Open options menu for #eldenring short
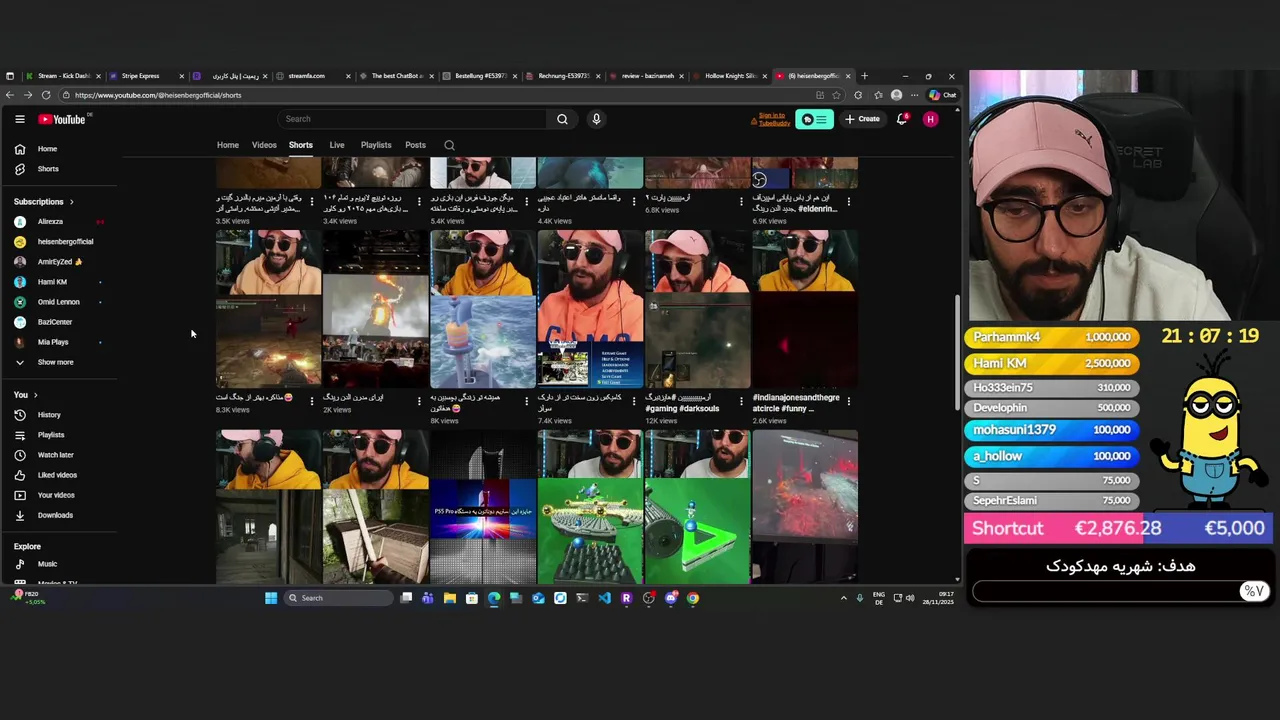This screenshot has height=720, width=1280. pos(849,202)
